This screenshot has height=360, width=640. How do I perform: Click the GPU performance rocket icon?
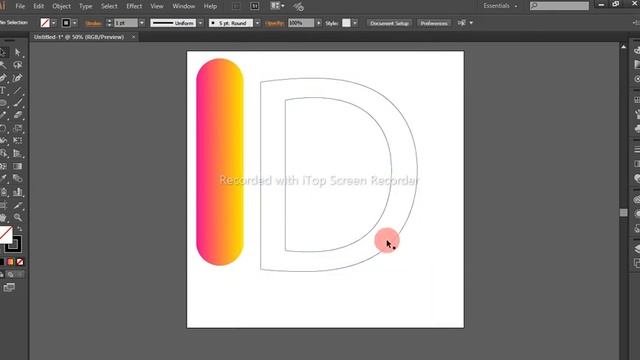coord(298,6)
